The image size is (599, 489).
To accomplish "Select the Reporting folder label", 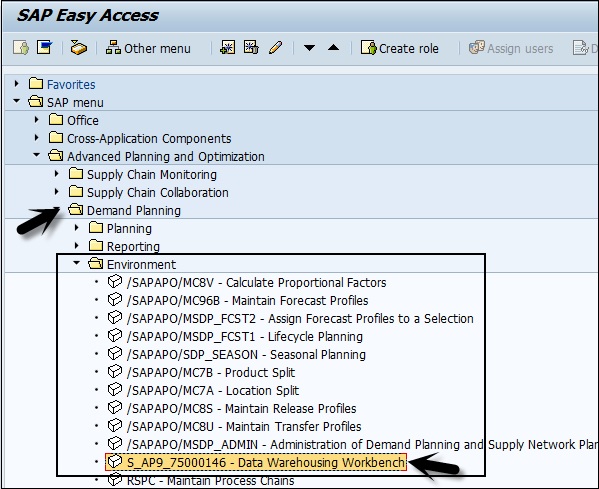I will [133, 246].
